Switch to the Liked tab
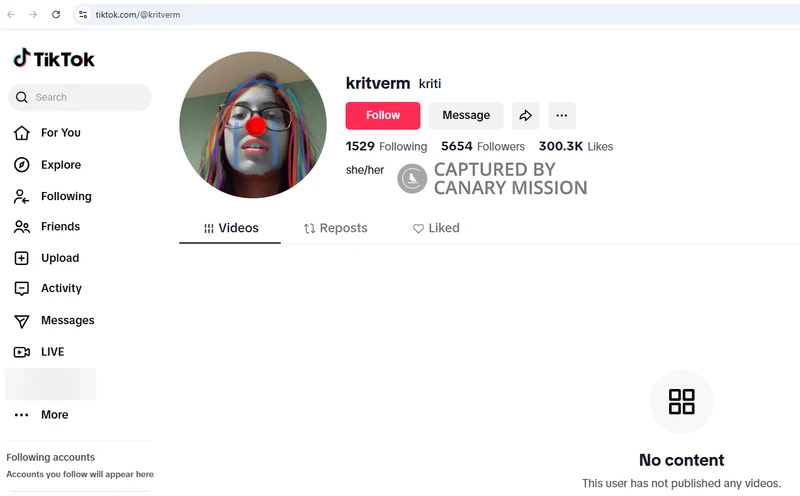Viewport: 800px width, 496px height. coord(436,228)
